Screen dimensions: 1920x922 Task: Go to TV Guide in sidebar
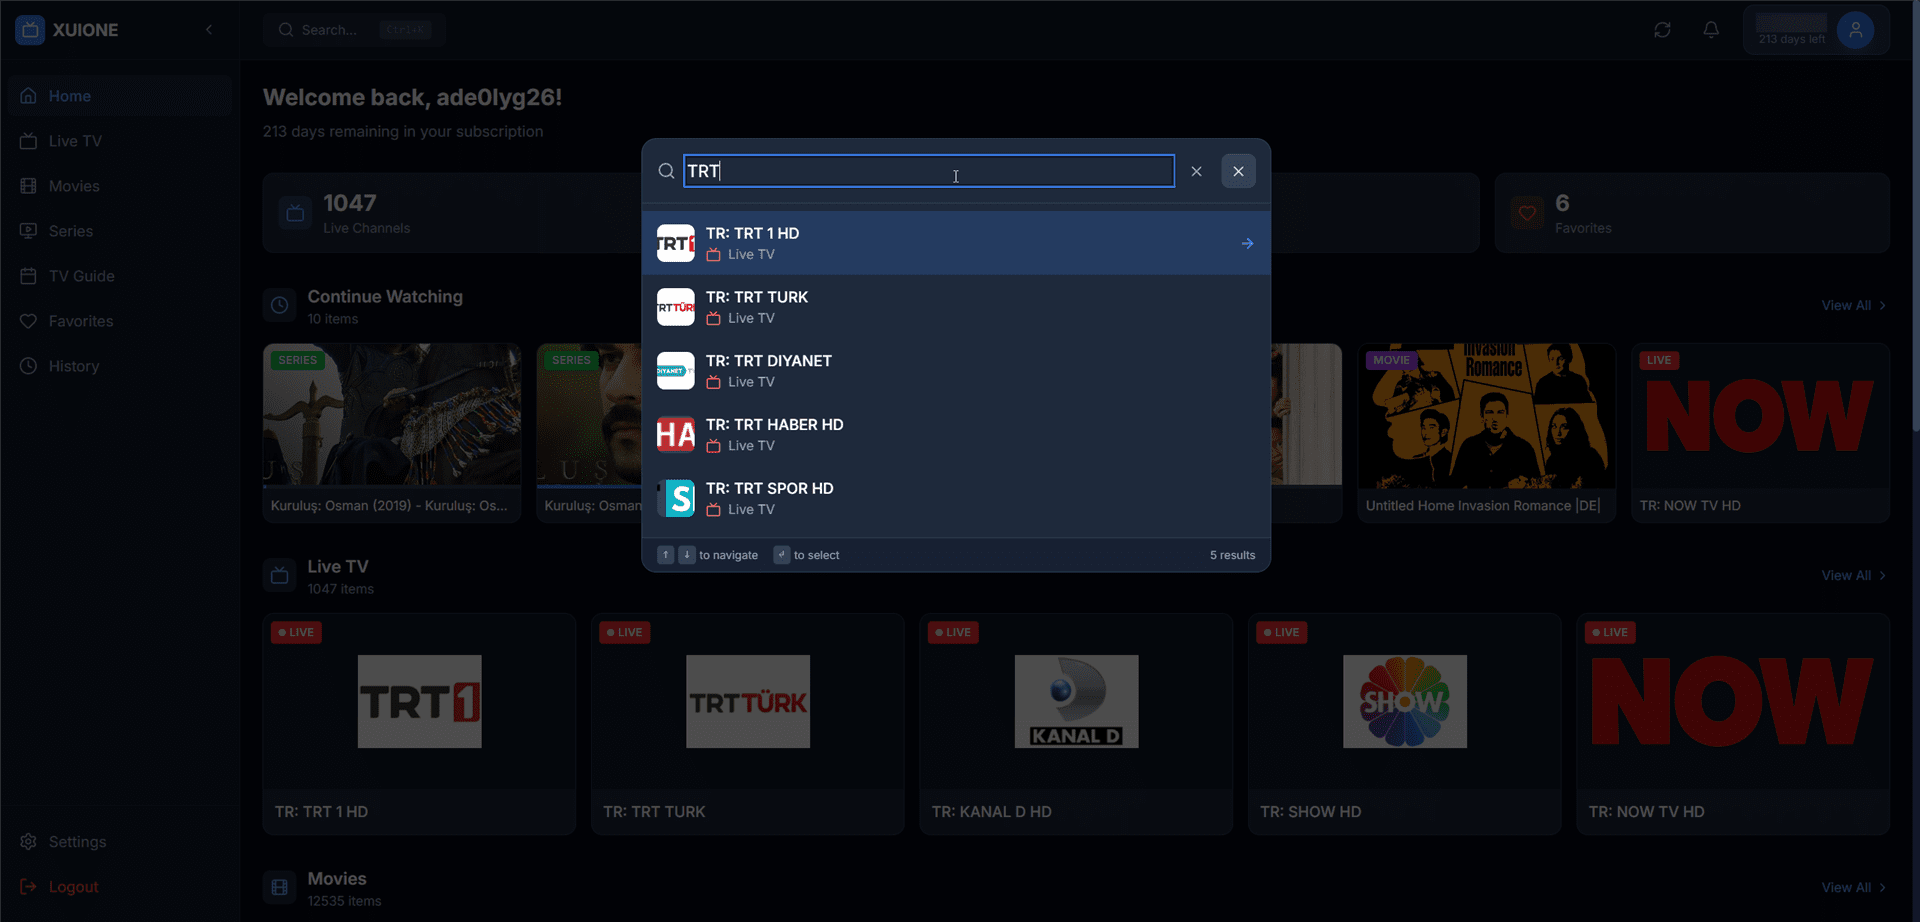[81, 276]
